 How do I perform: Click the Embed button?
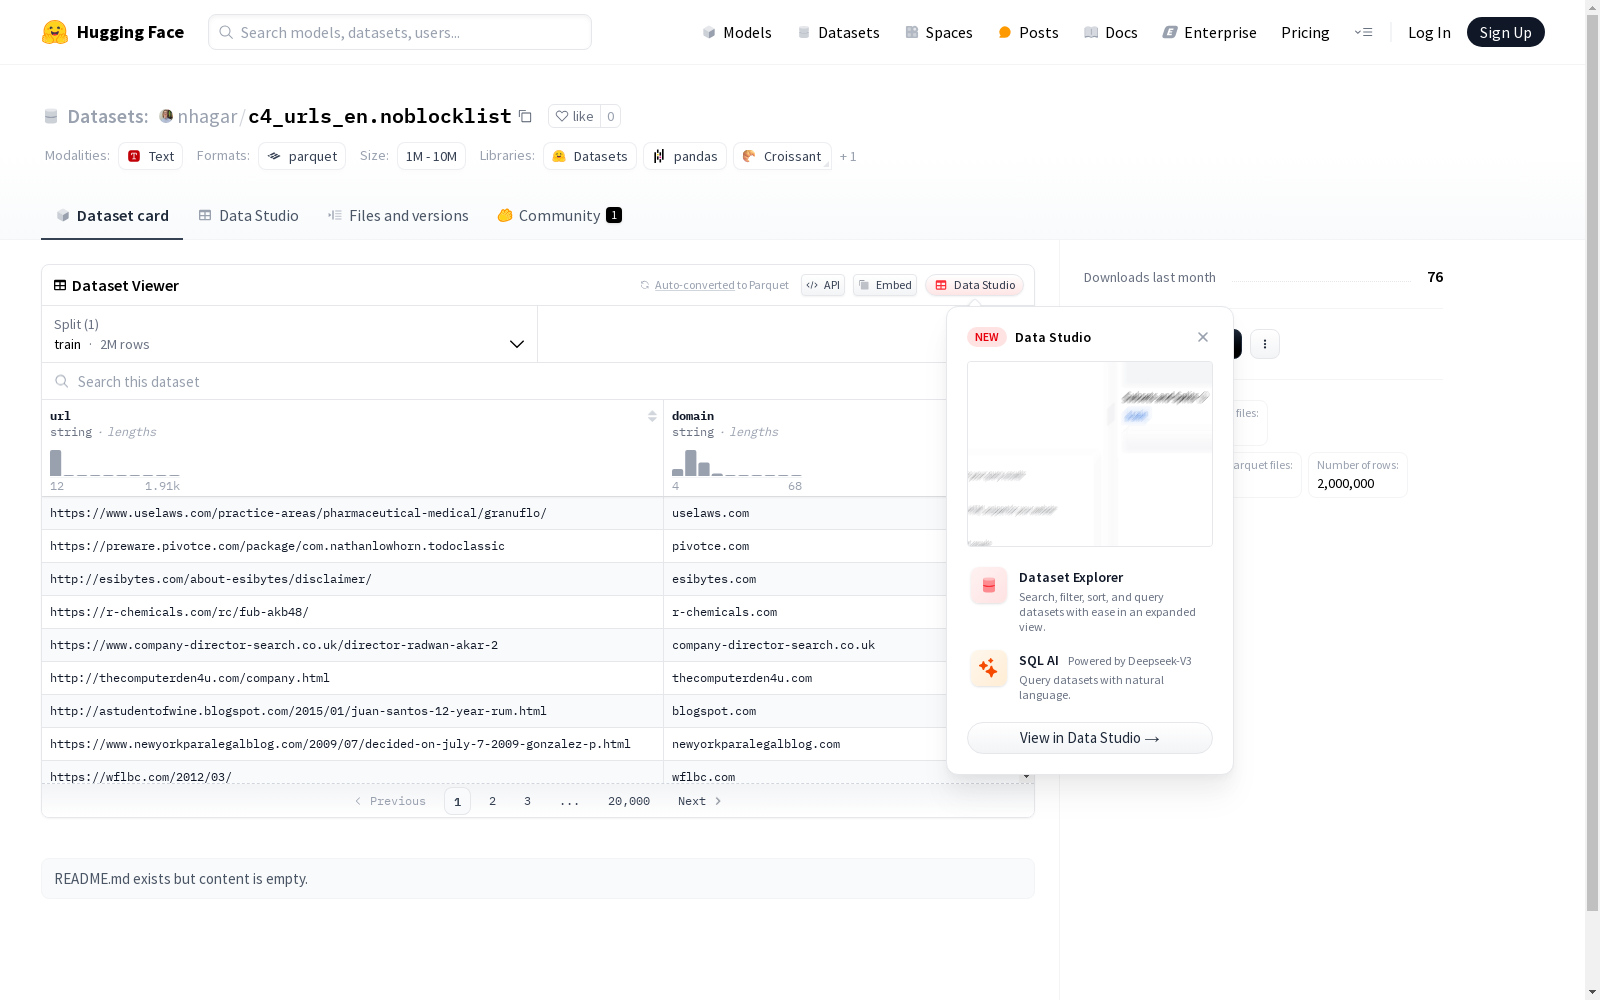point(885,285)
